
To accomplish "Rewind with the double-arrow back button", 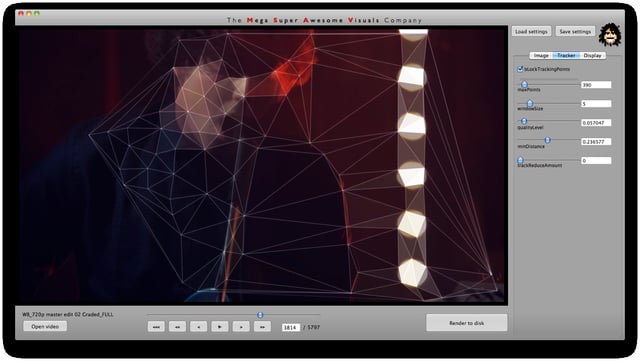I will point(177,327).
